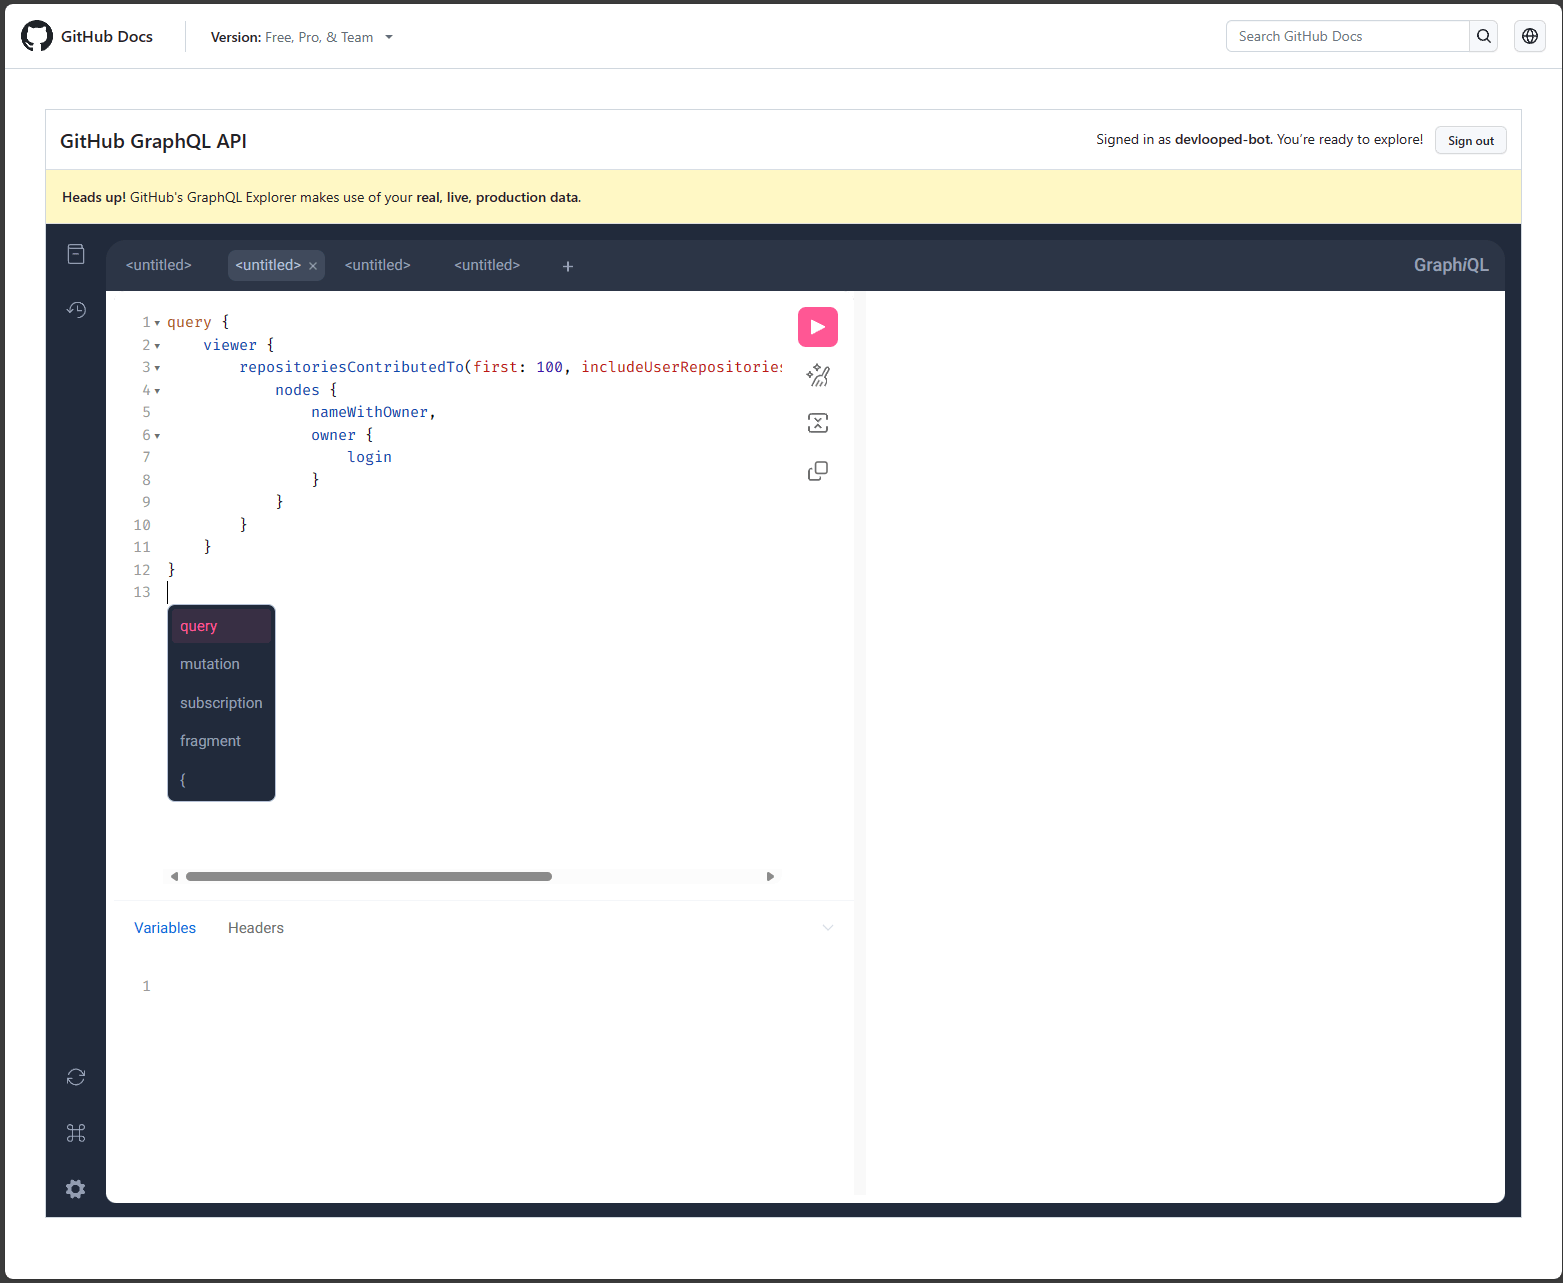Screen dimensions: 1563x1283
Task: Choose mutation from autocomplete list
Action: coord(221,664)
